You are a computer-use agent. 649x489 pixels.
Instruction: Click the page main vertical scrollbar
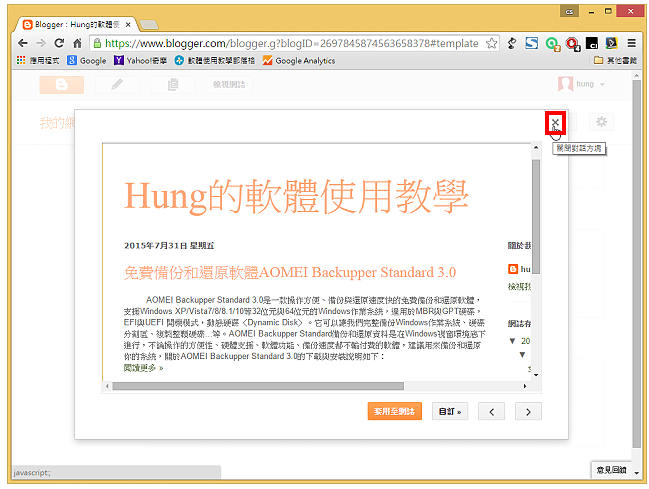pyautogui.click(x=636, y=263)
